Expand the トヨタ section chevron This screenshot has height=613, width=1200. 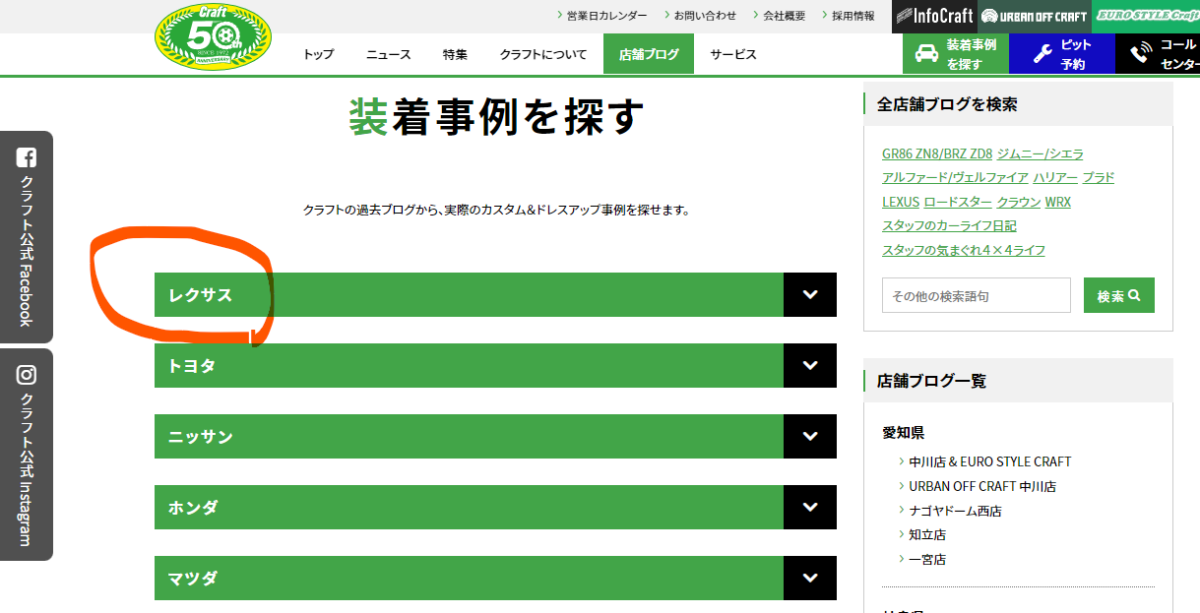(810, 366)
